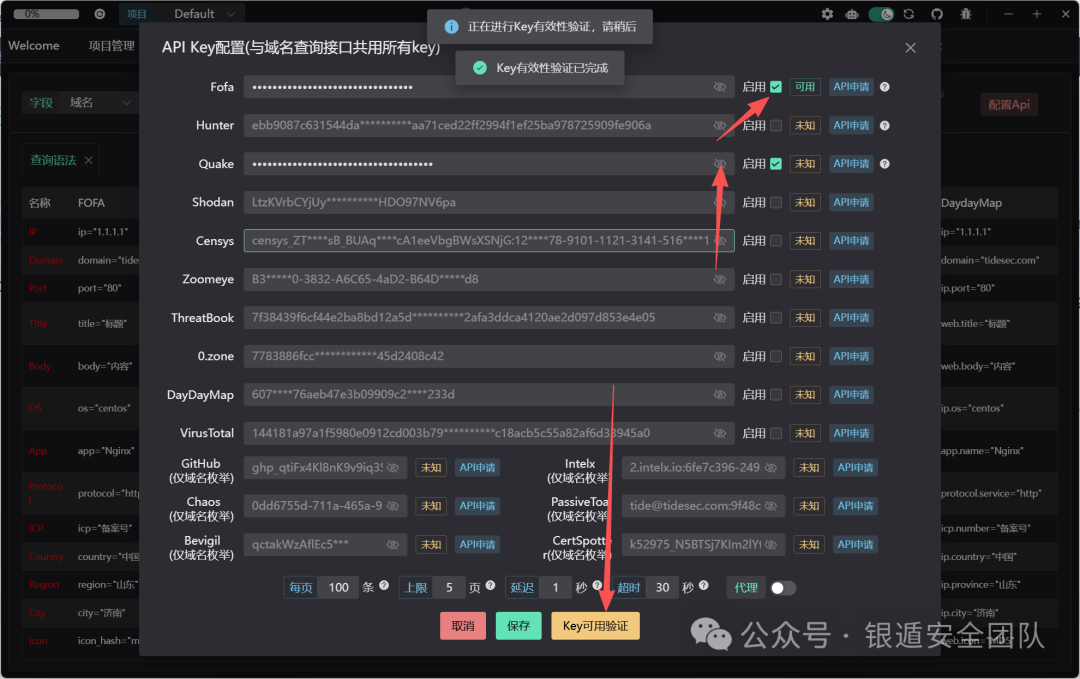Click 取消 cancel button

click(x=463, y=626)
